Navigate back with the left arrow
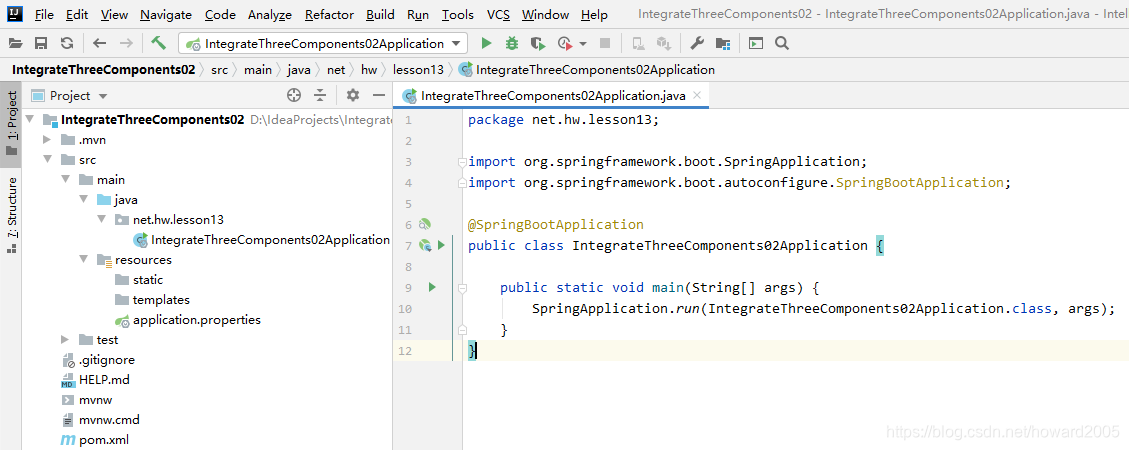This screenshot has height=450, width=1129. tap(99, 44)
